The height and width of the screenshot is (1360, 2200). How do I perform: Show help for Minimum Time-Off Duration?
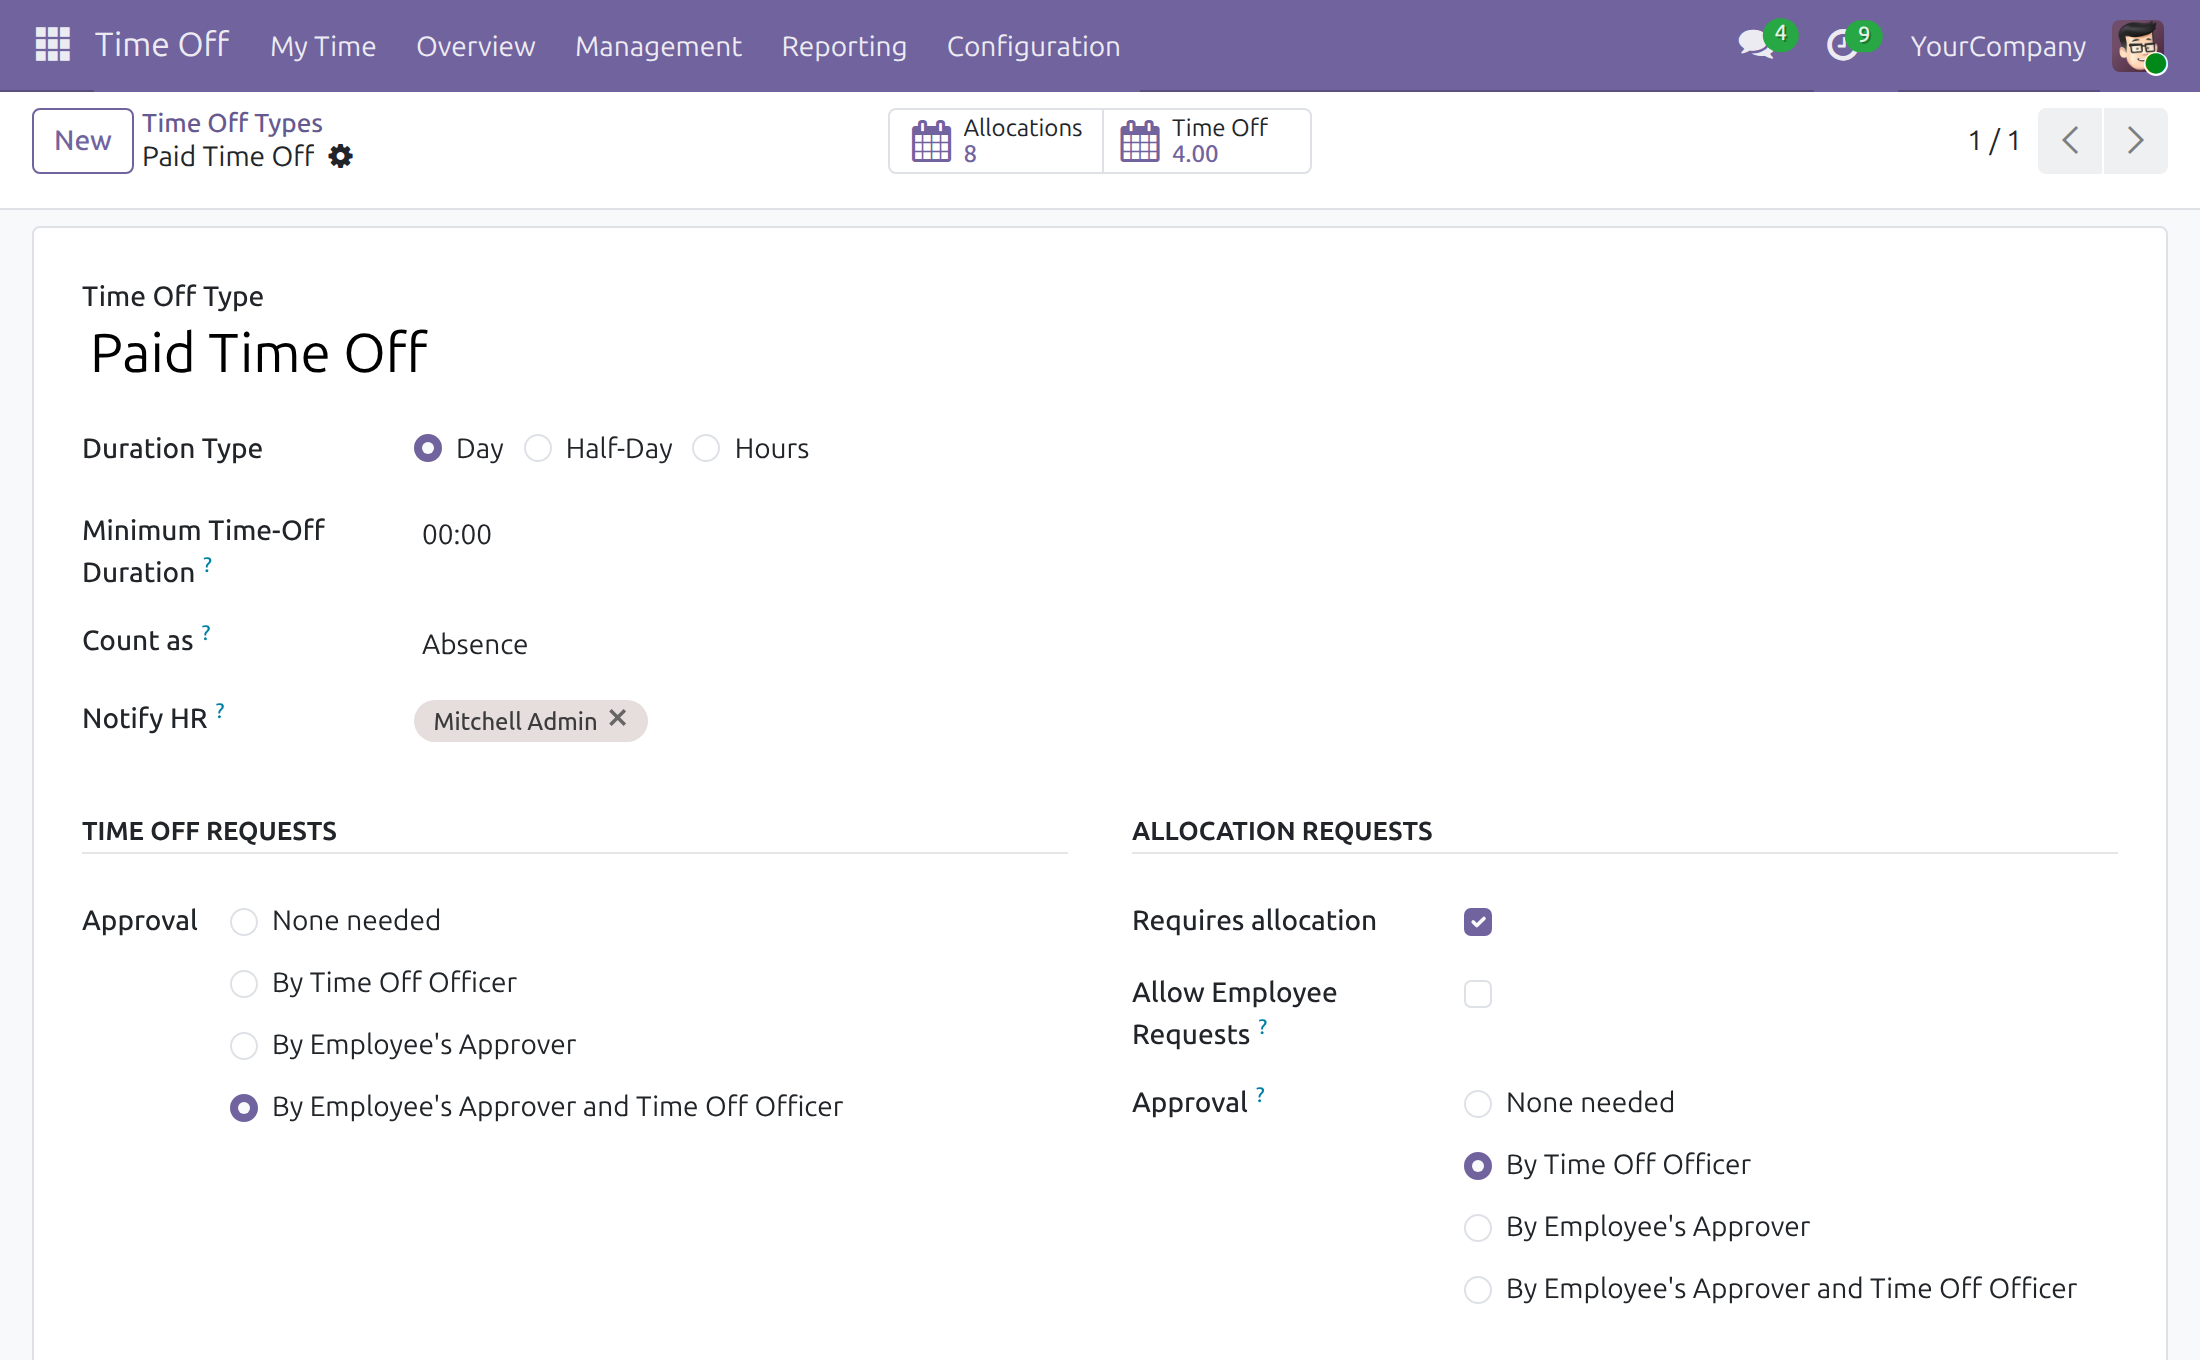click(x=208, y=564)
